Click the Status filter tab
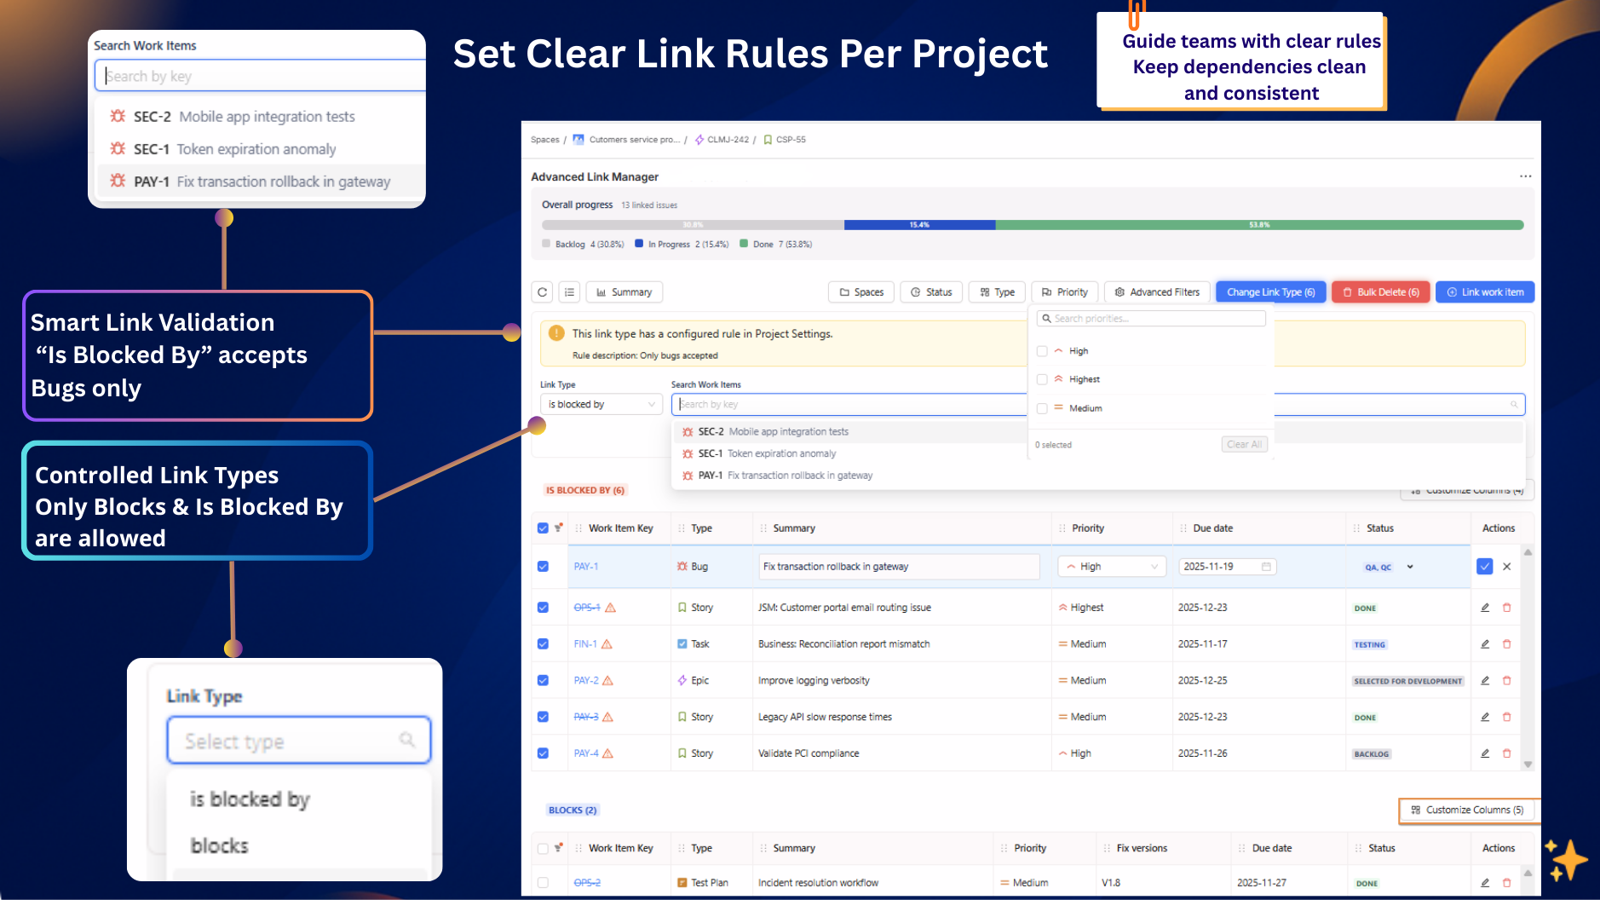Screen dimensions: 1600x900 [931, 291]
